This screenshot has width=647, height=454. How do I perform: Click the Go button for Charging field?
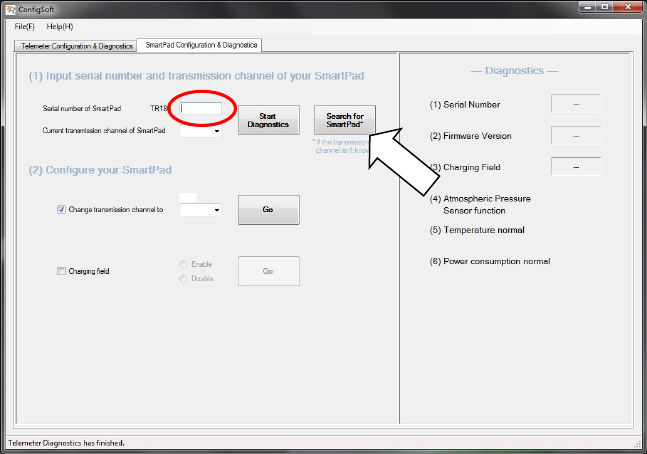[x=269, y=271]
